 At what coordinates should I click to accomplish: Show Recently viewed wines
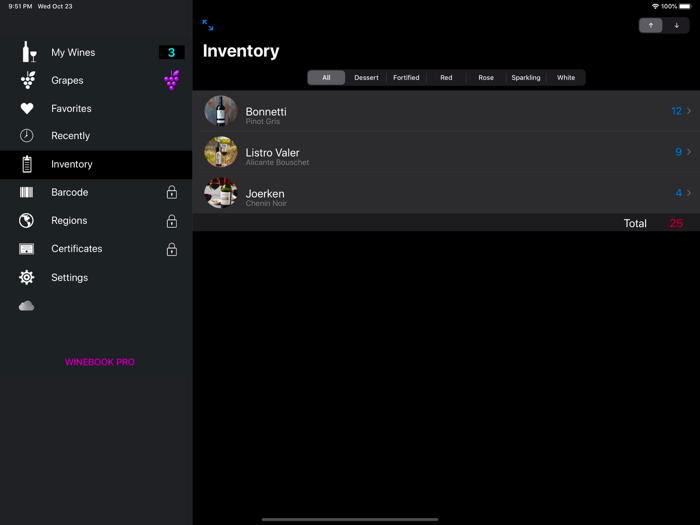[x=96, y=136]
